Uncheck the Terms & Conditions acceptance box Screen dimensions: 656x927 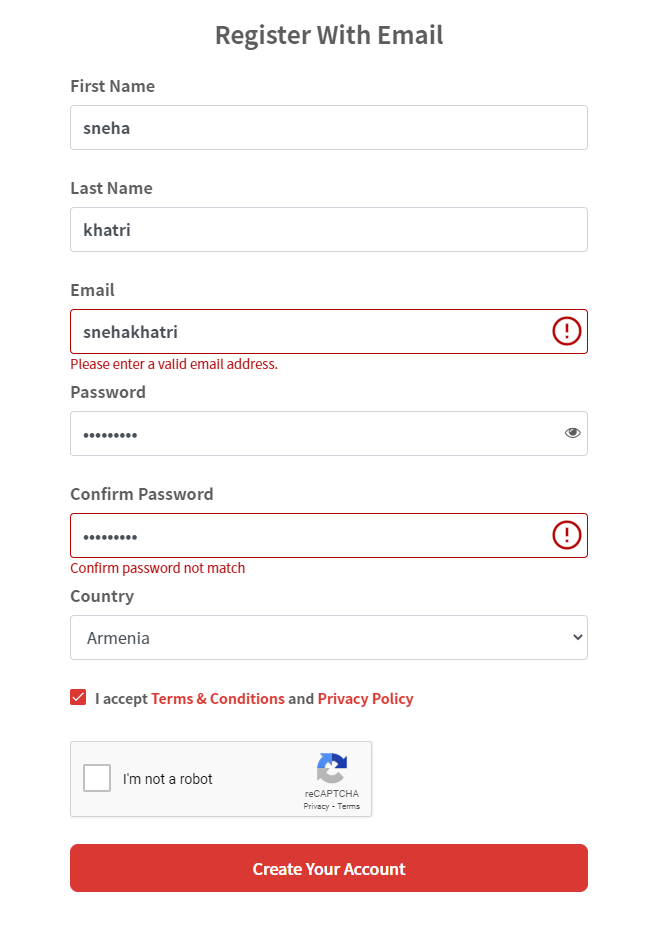click(x=78, y=696)
